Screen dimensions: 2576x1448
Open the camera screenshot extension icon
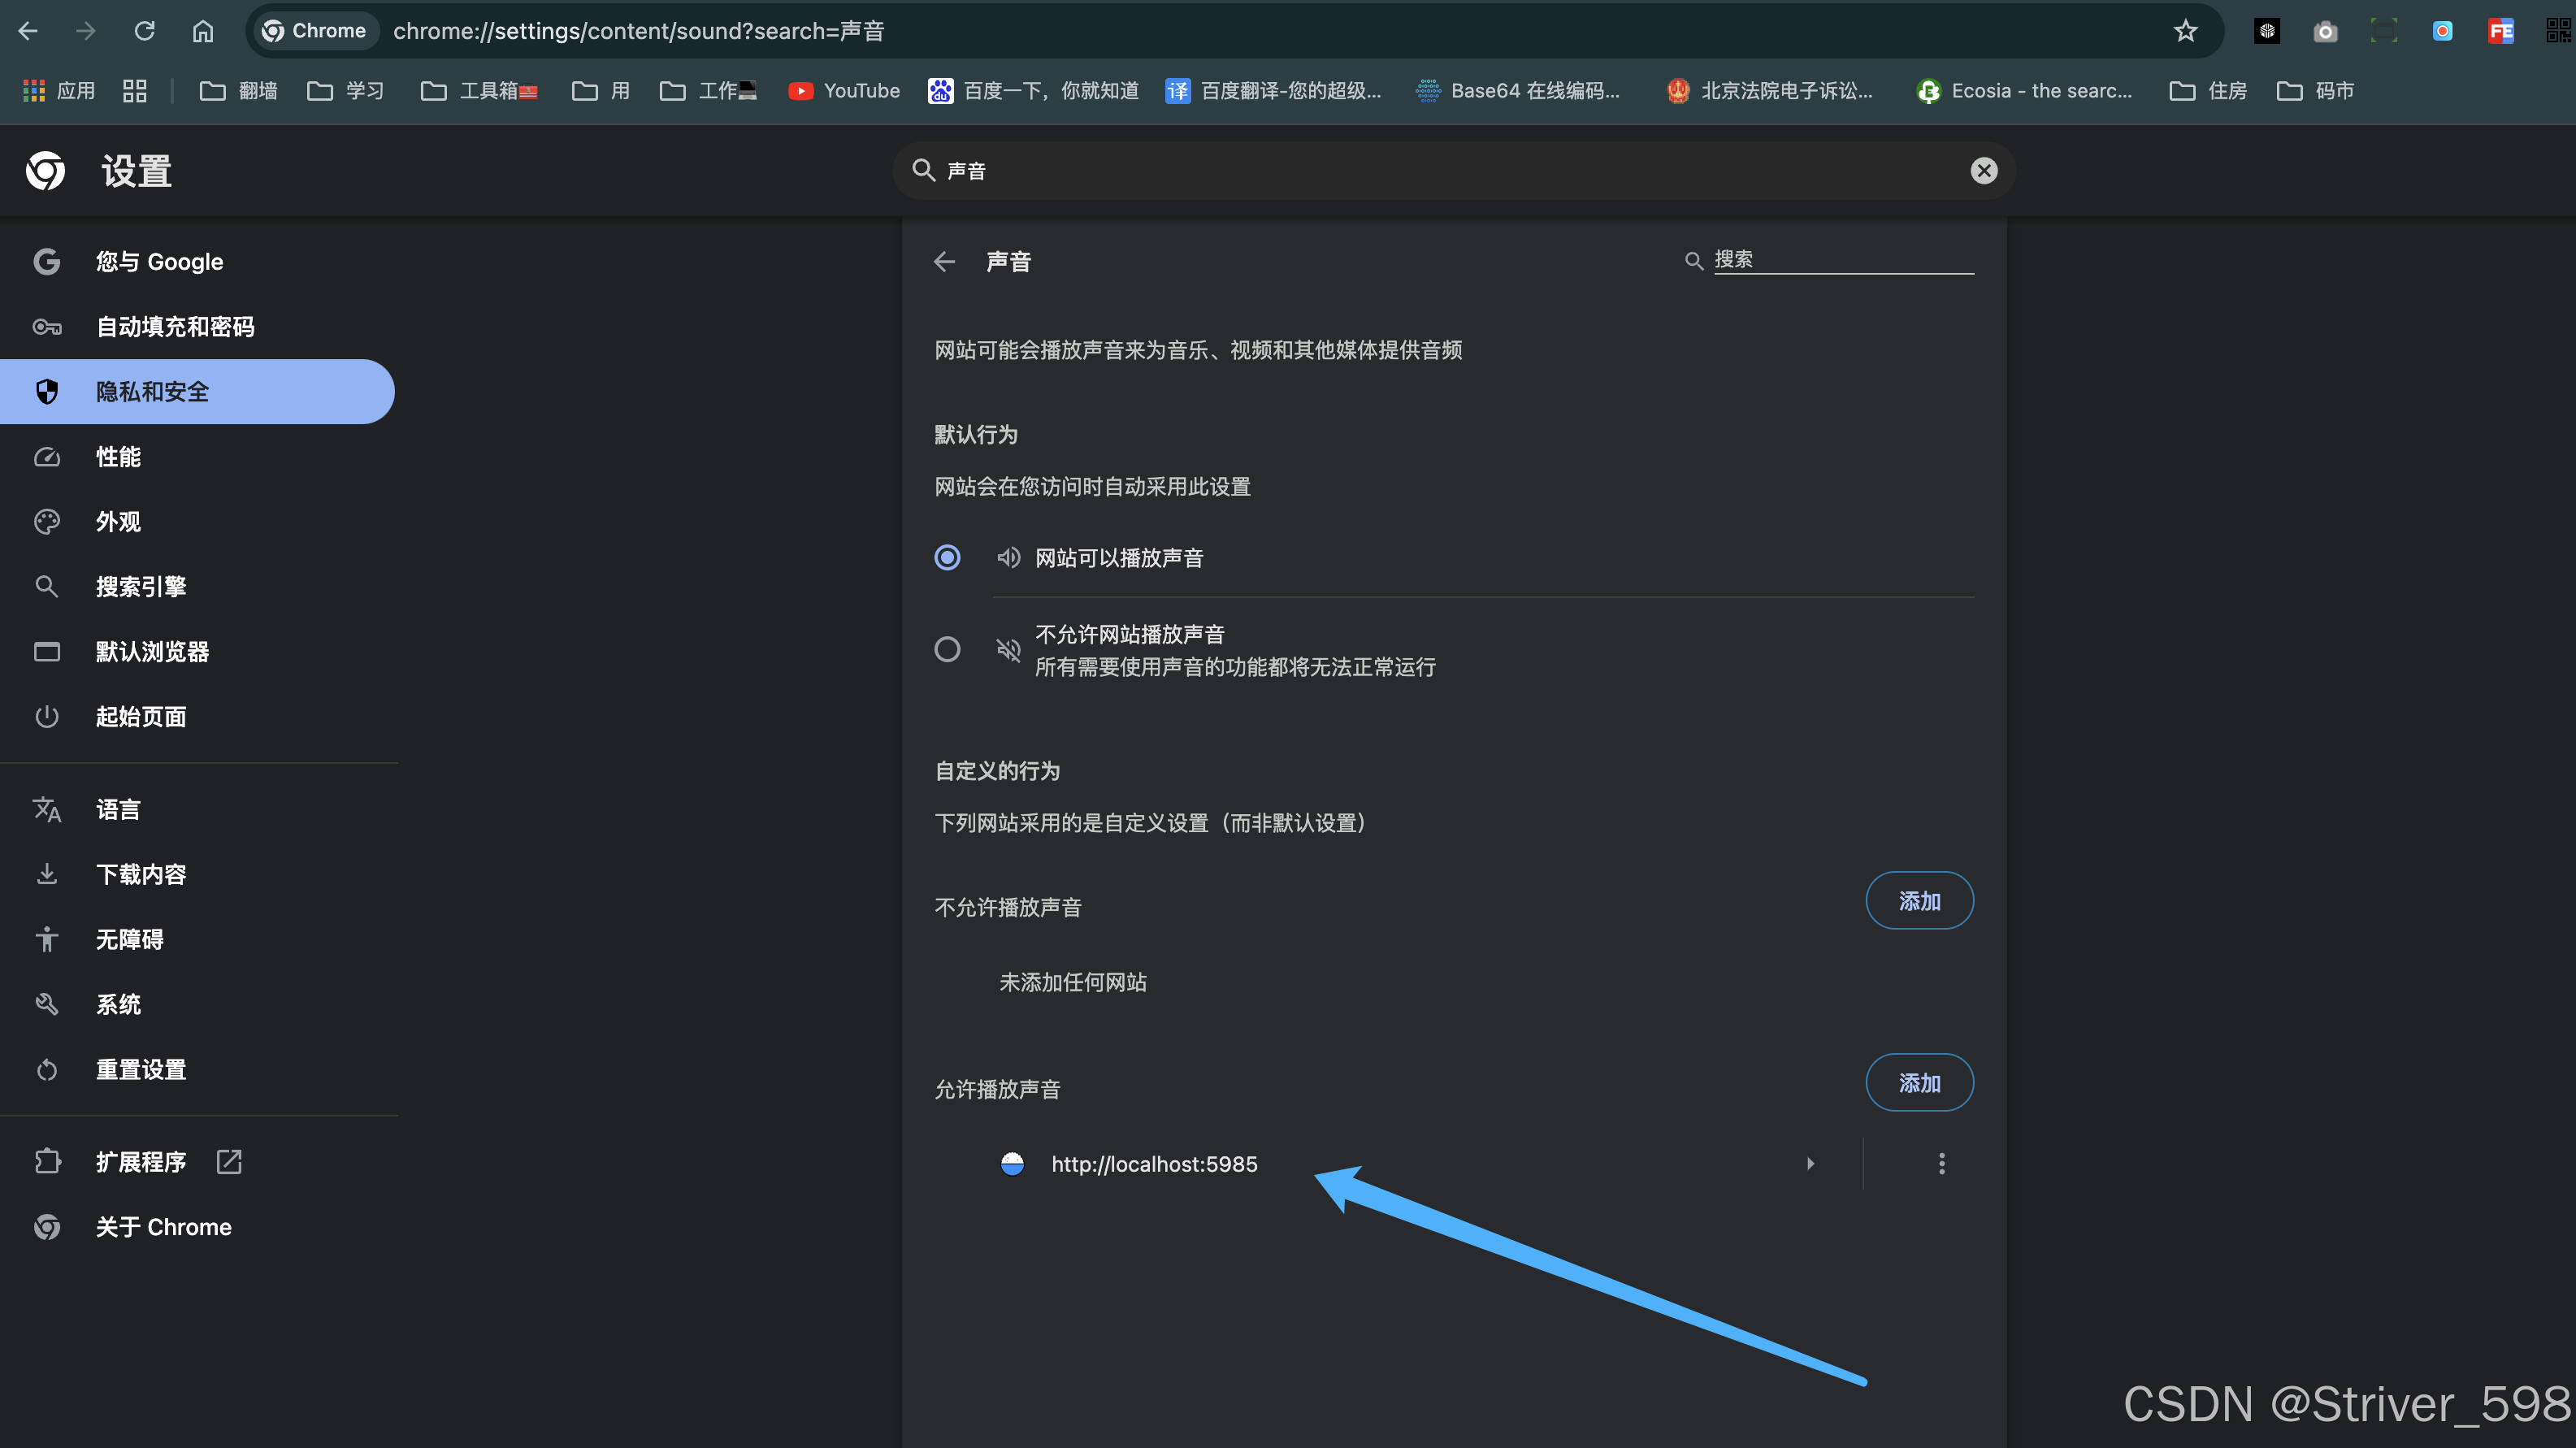(2325, 31)
